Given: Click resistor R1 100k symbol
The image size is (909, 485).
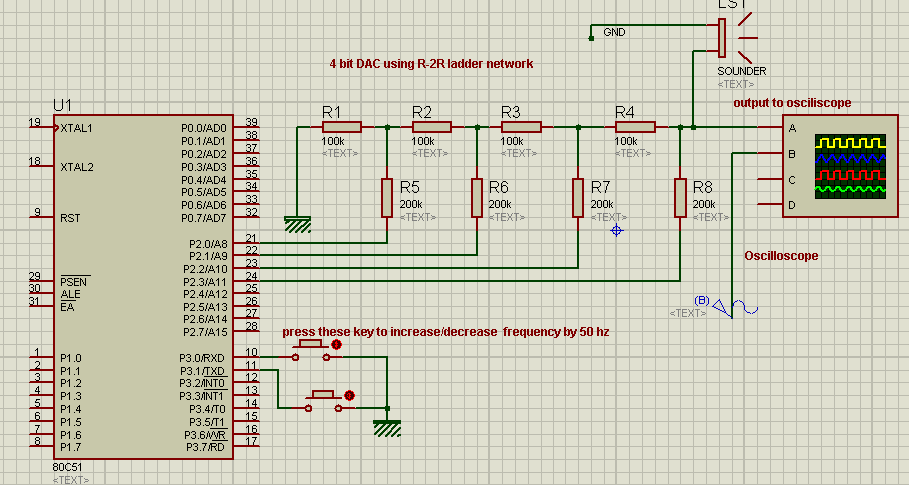Looking at the screenshot, I should (x=341, y=127).
